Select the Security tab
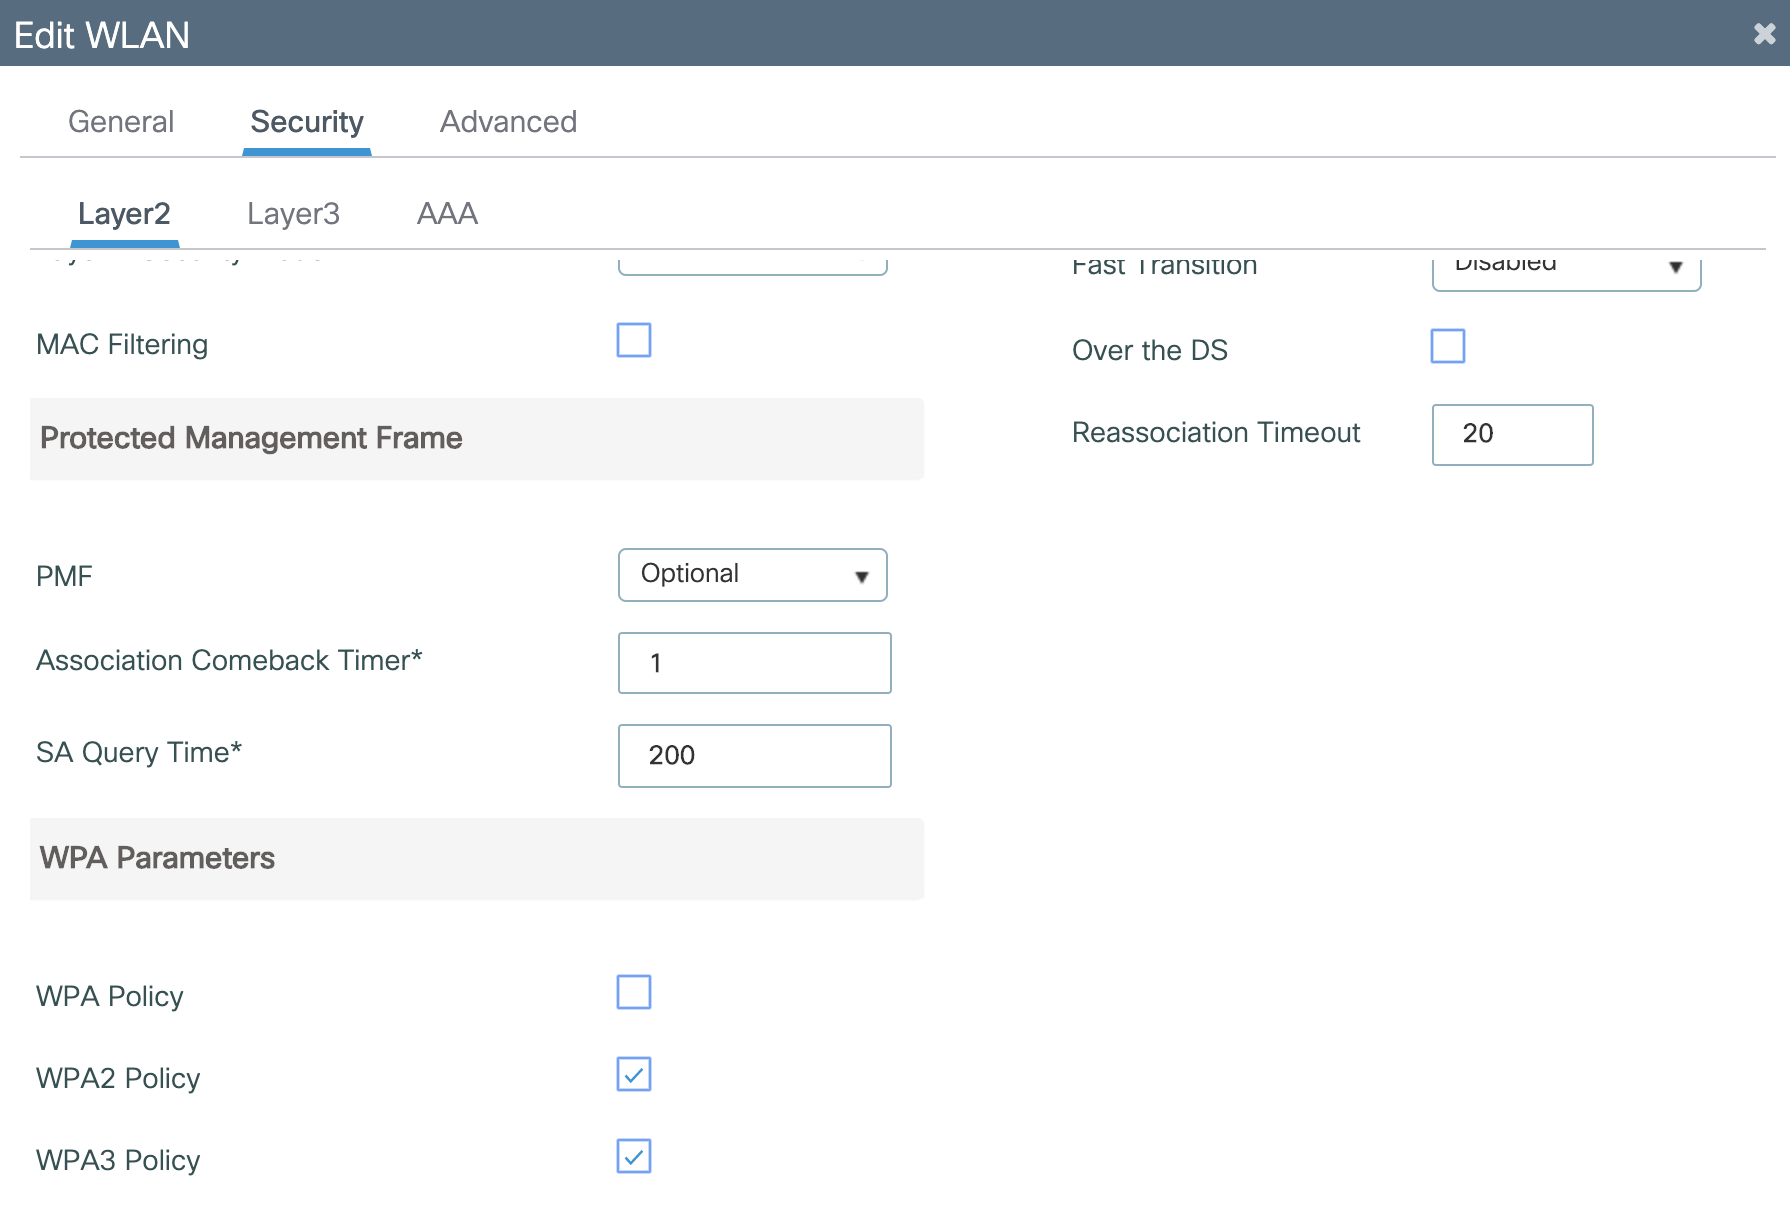This screenshot has height=1206, width=1790. [x=306, y=122]
